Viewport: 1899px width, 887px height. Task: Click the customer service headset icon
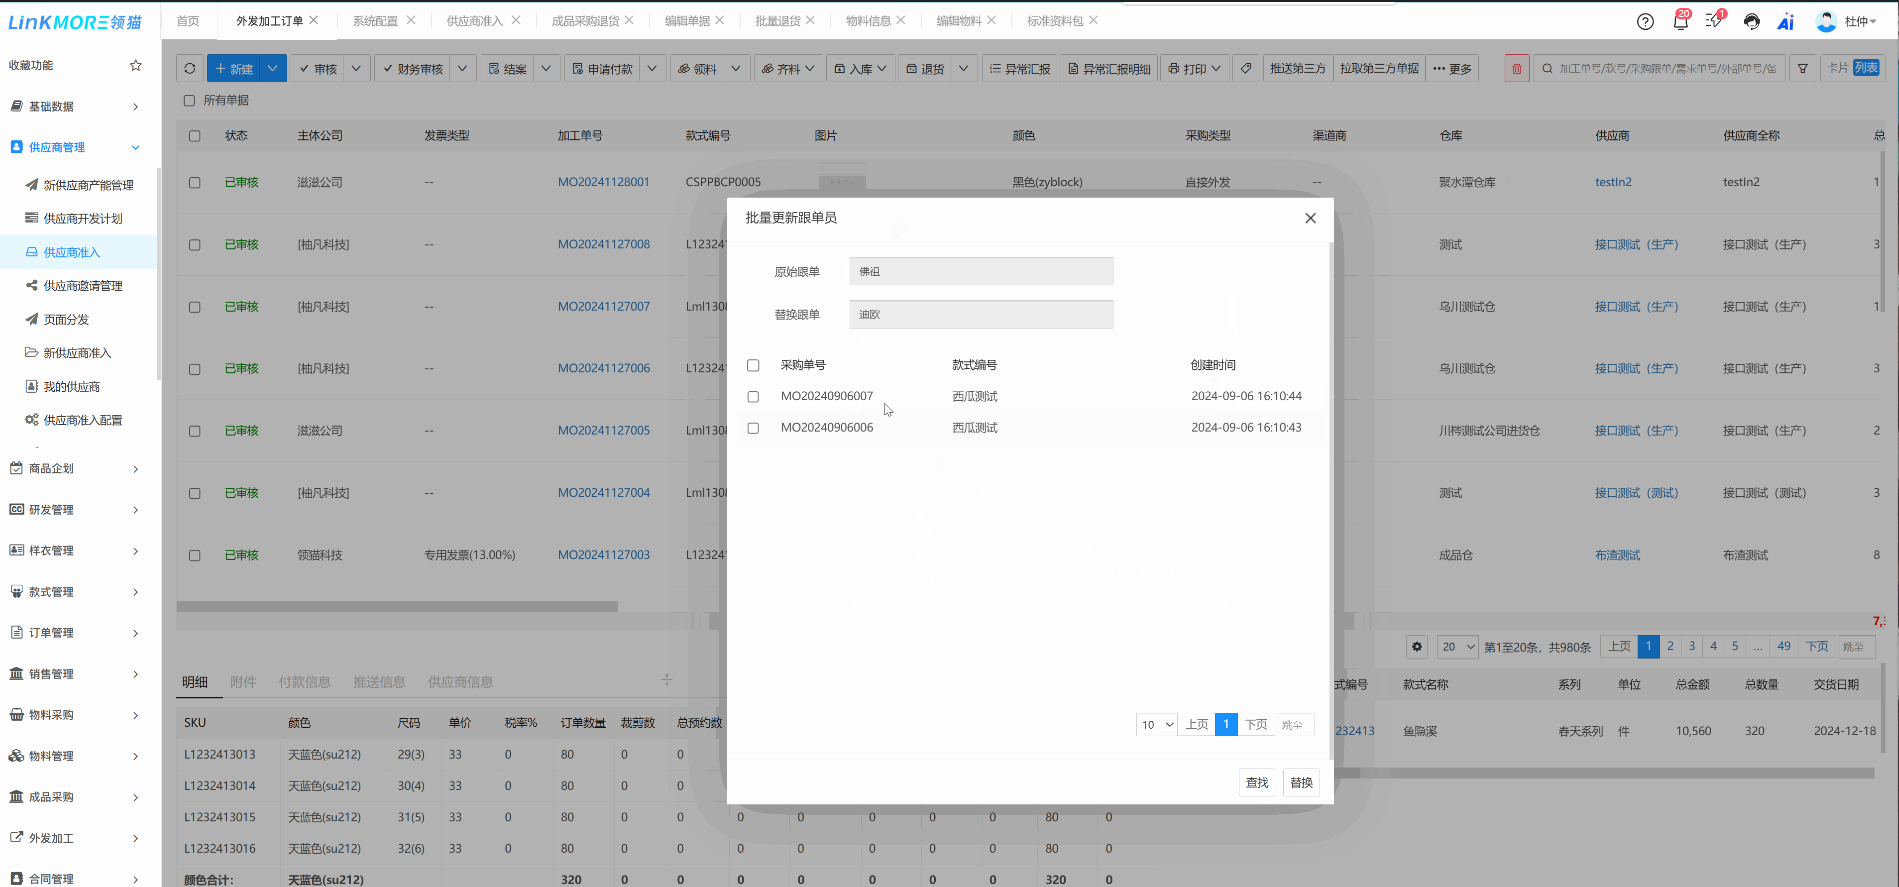(x=1751, y=21)
